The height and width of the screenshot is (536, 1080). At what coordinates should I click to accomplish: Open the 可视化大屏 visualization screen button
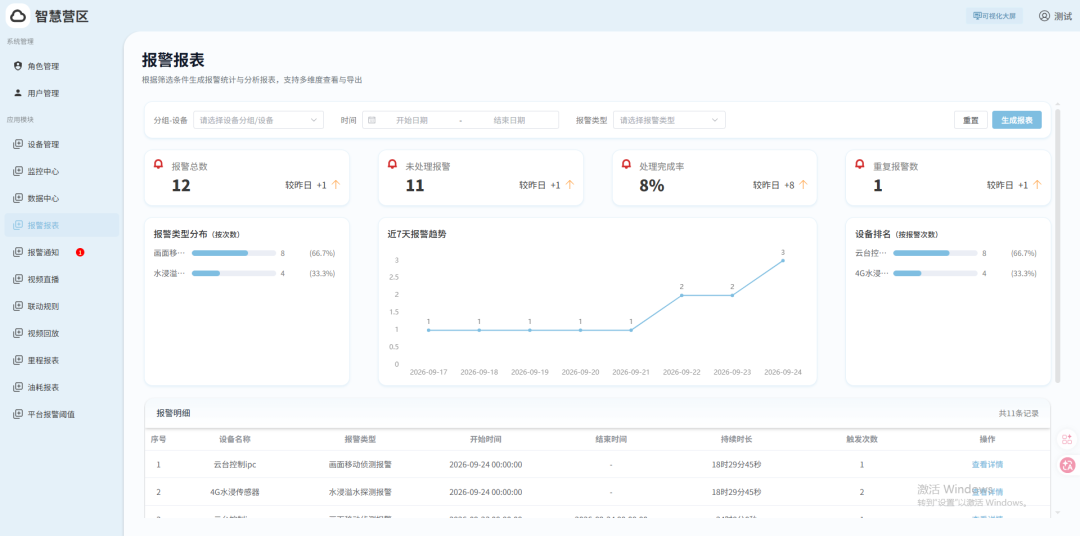coord(994,16)
